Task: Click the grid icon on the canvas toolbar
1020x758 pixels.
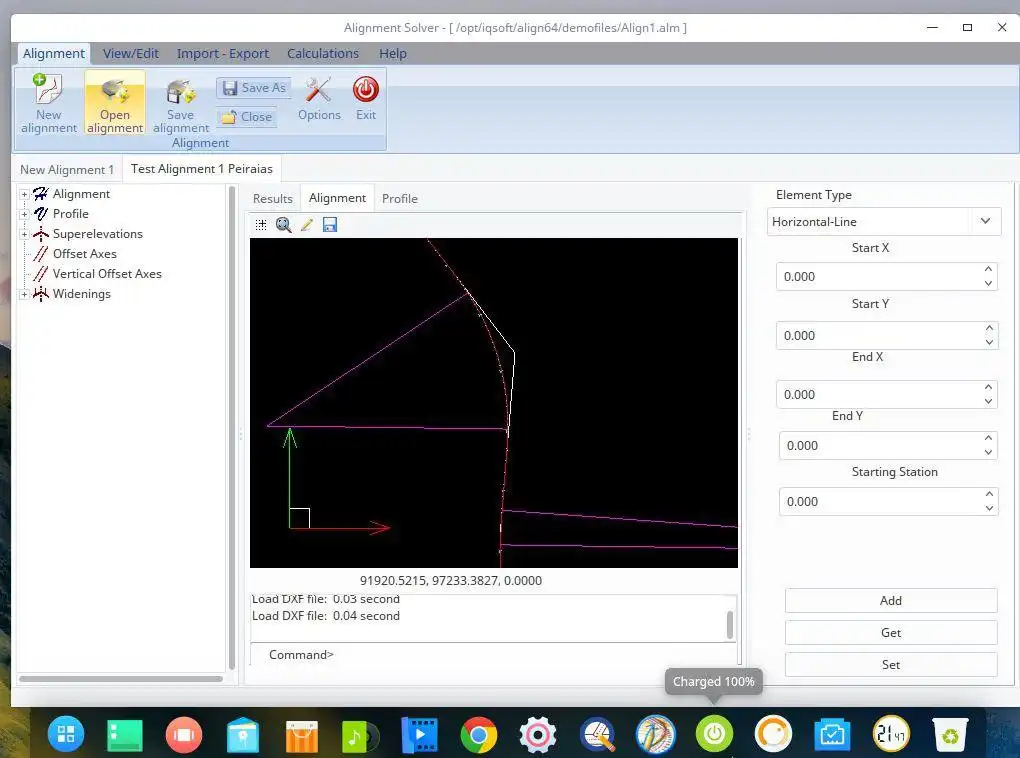Action: pos(261,224)
